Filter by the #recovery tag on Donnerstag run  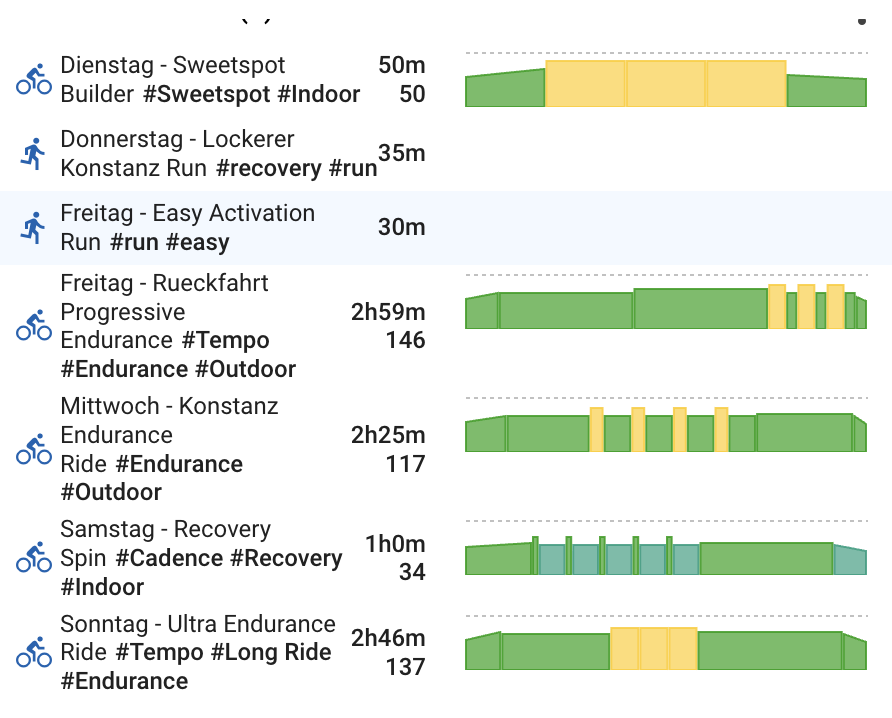pyautogui.click(x=269, y=169)
